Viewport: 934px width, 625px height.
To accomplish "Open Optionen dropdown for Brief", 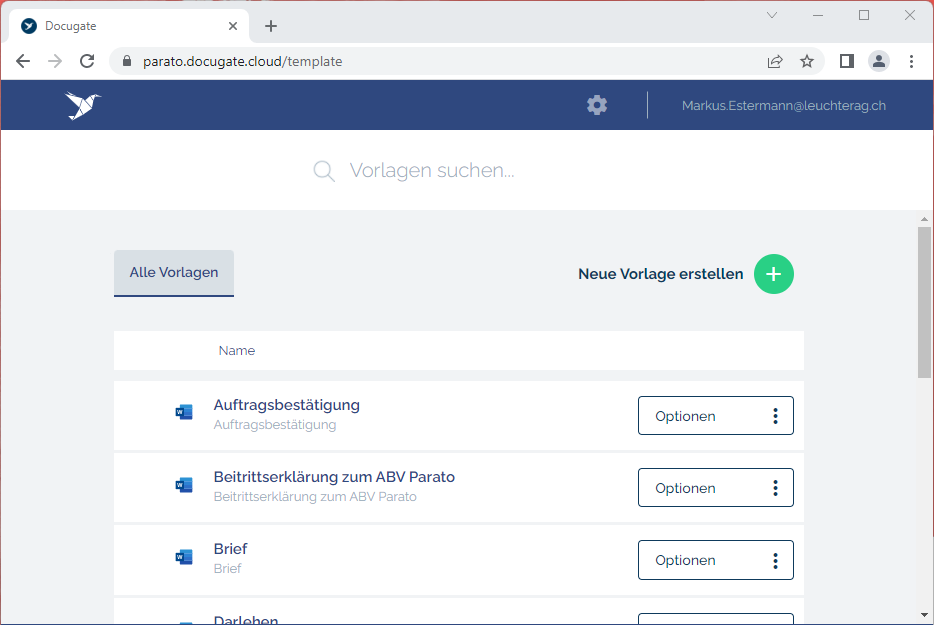I will 715,560.
